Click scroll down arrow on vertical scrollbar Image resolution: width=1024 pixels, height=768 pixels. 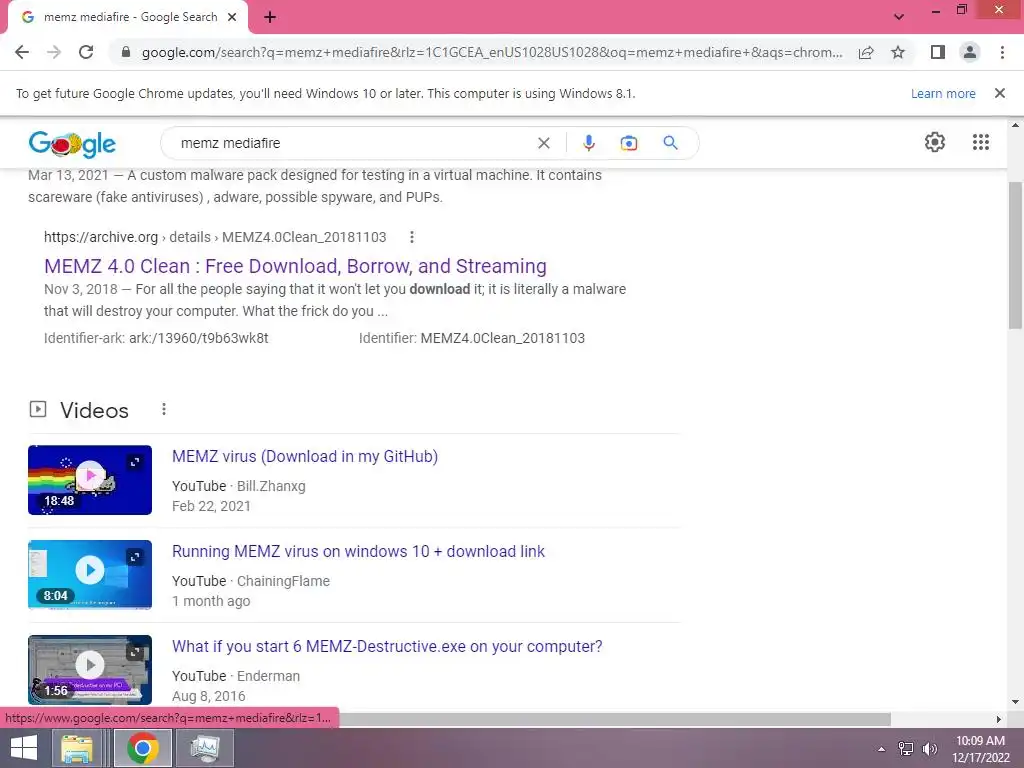[x=1015, y=702]
